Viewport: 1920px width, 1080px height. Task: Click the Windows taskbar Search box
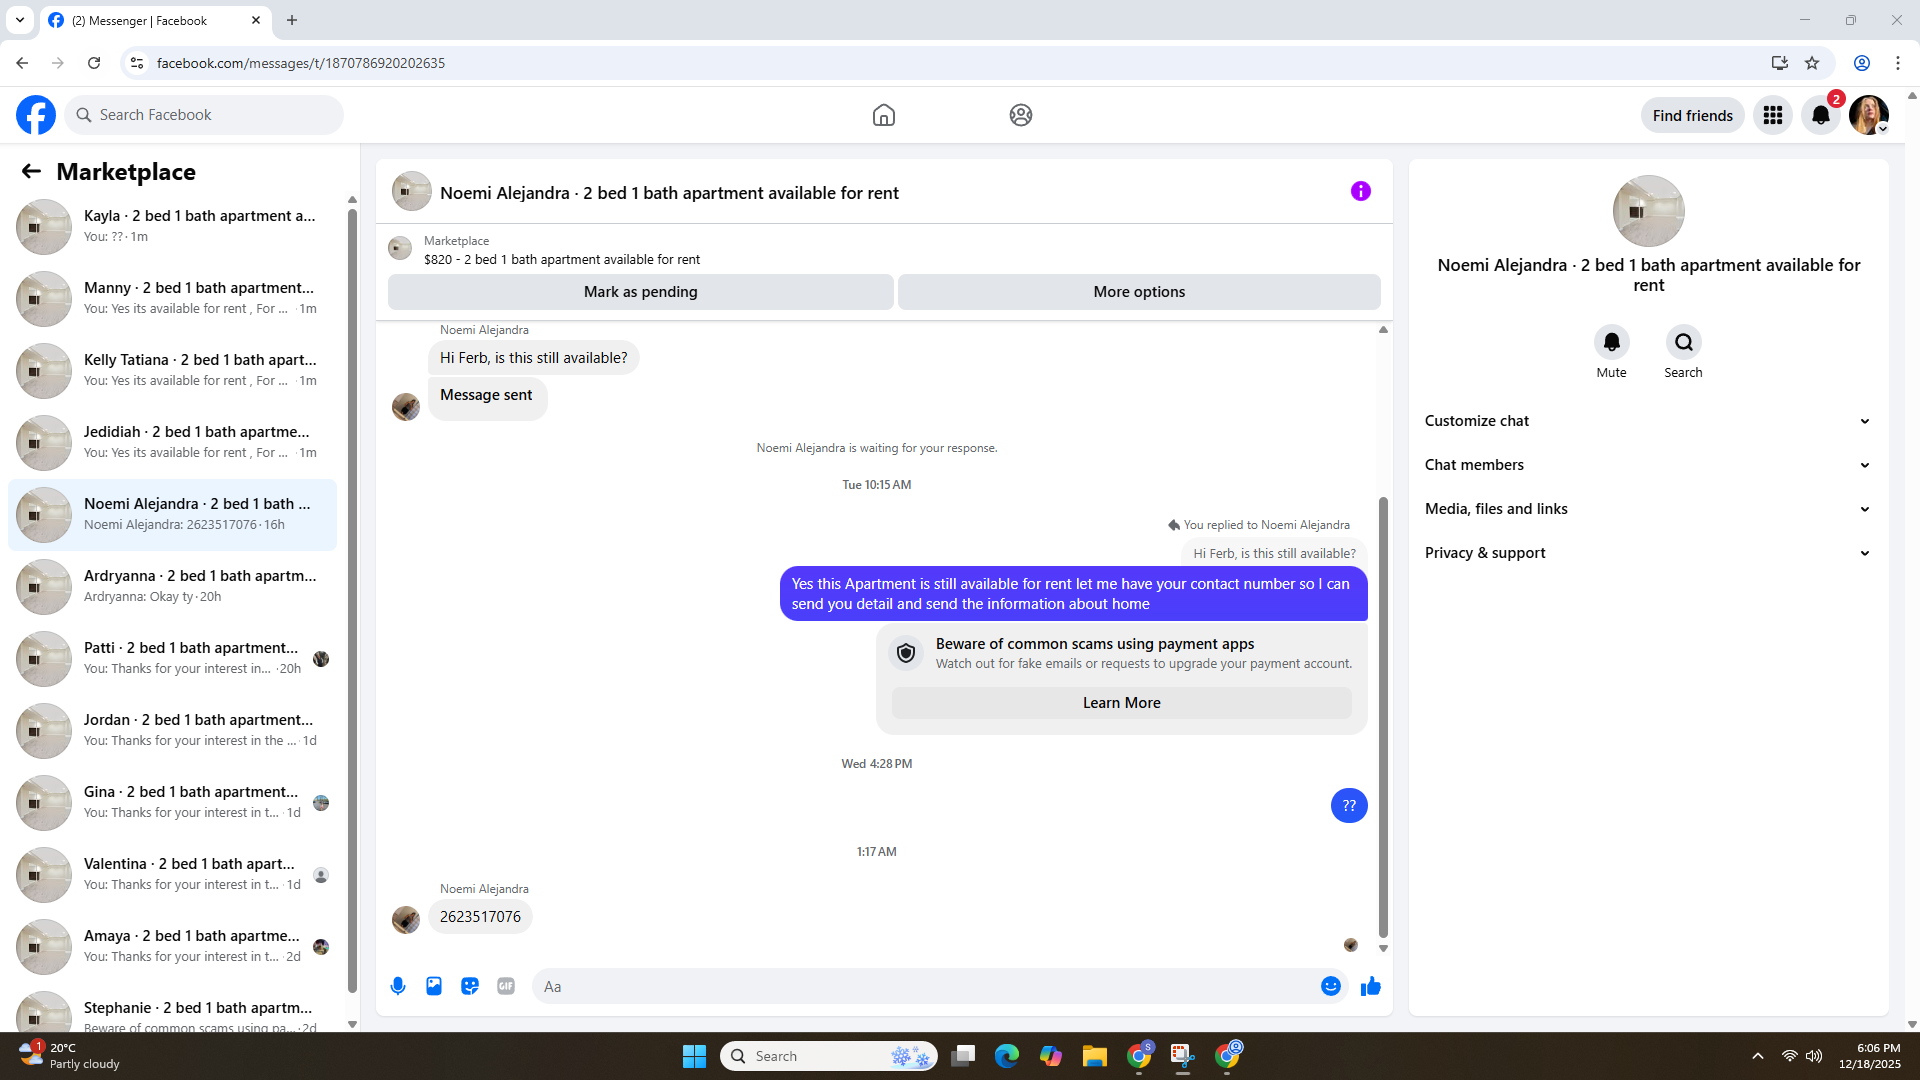tap(828, 1056)
